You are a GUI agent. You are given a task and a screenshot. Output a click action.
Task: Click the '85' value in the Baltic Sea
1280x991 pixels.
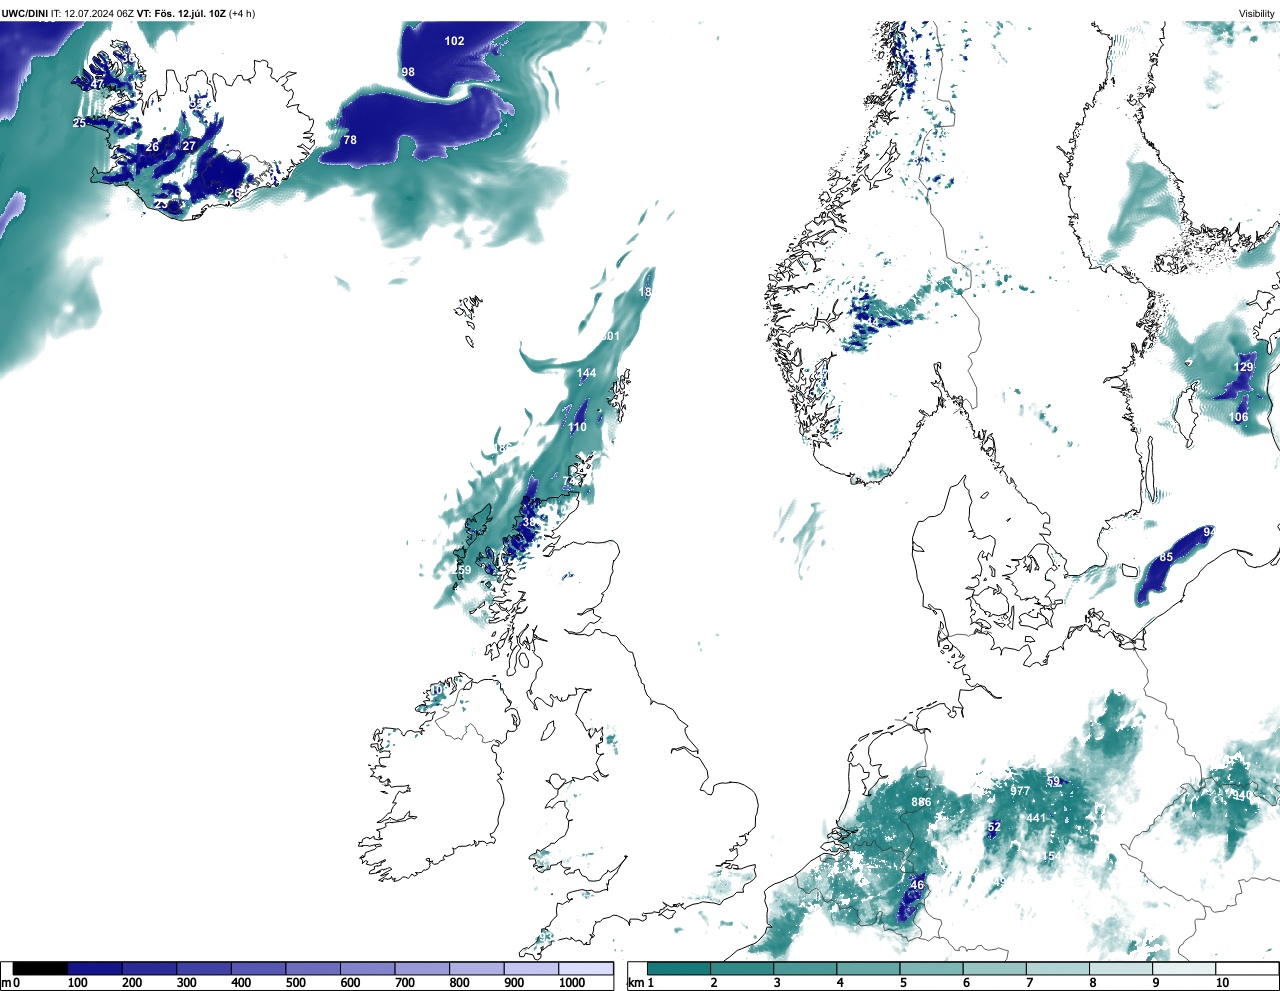(1166, 557)
